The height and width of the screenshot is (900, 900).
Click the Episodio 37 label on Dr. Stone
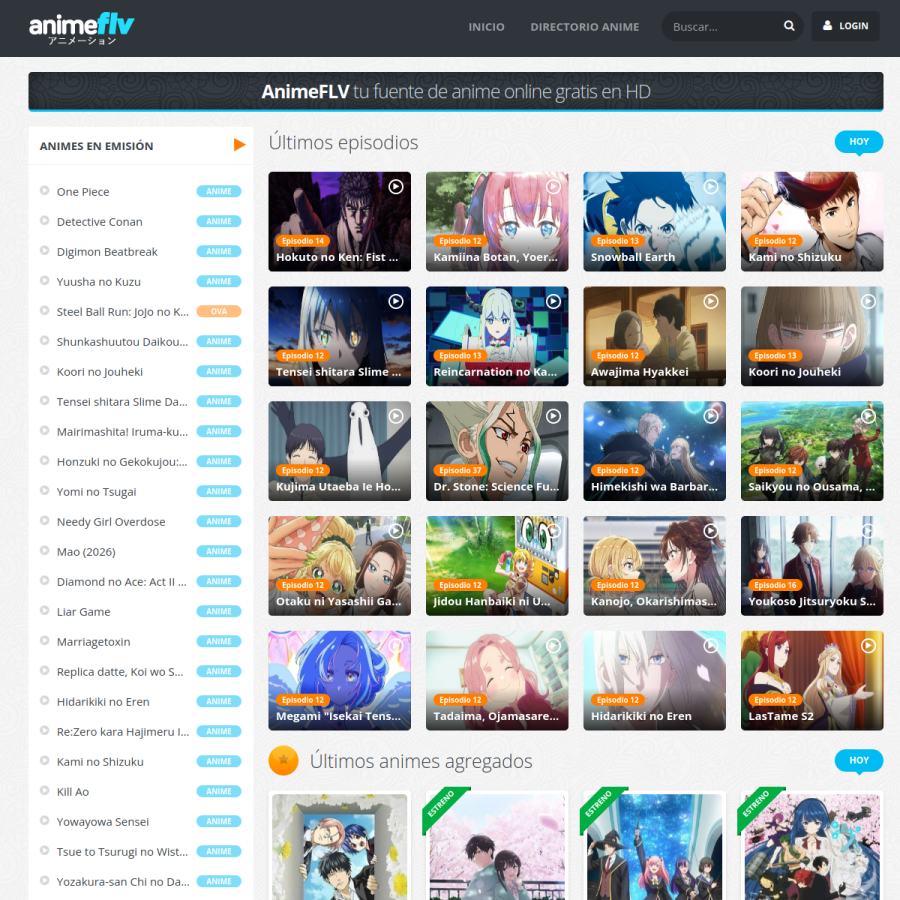click(460, 470)
